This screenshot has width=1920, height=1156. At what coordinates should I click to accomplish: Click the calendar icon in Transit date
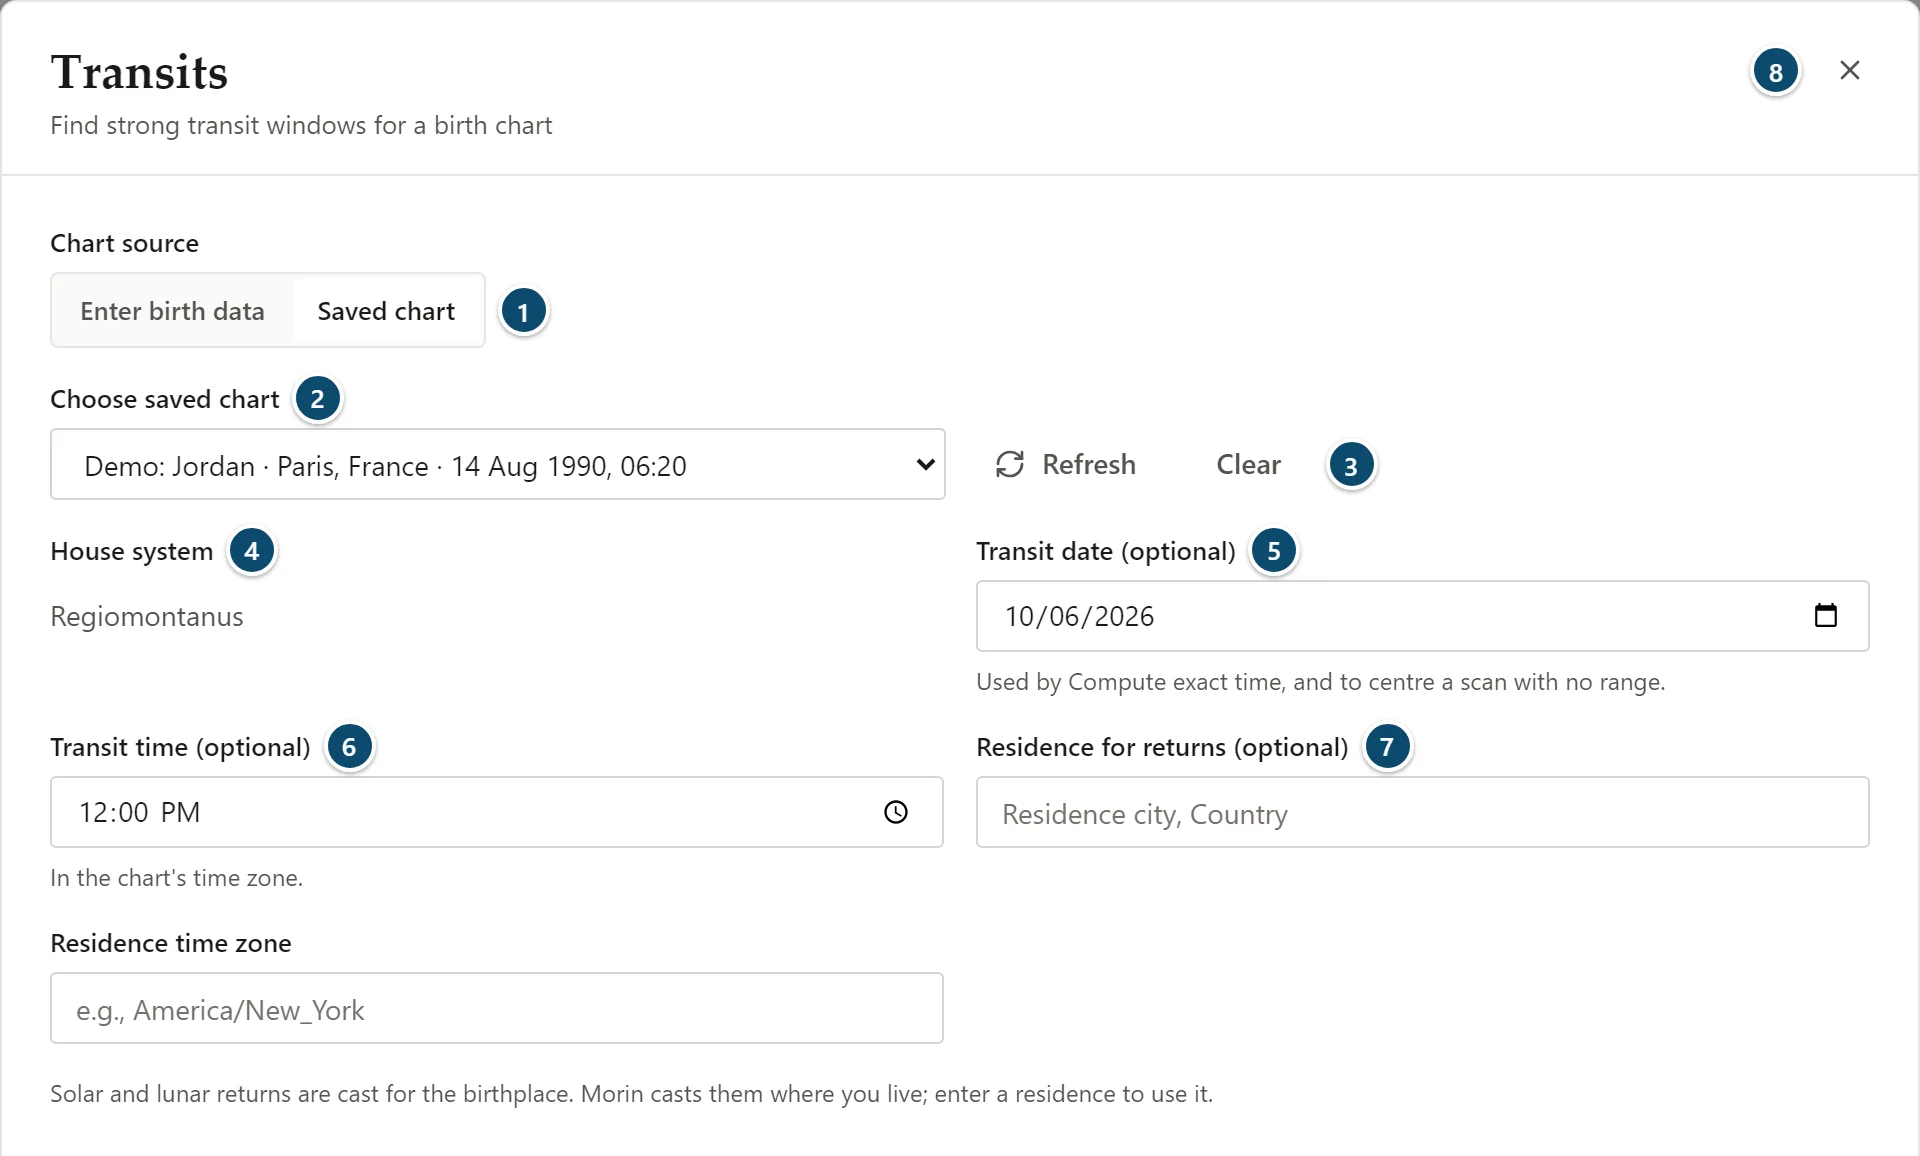click(1825, 615)
